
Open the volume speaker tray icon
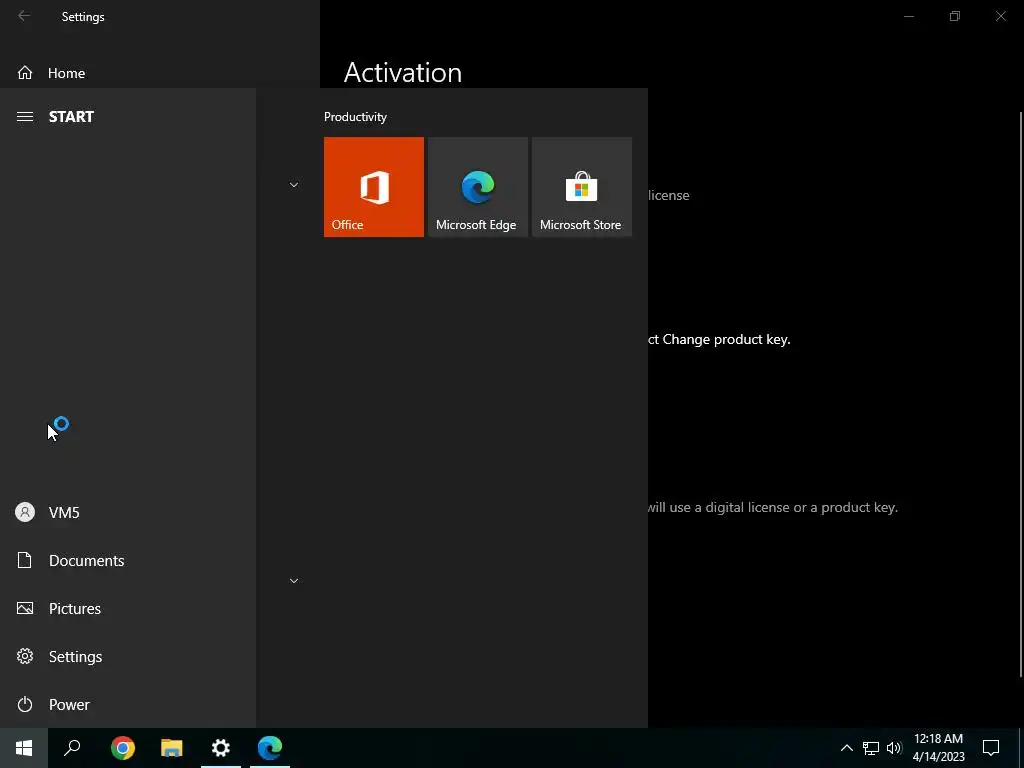pos(894,748)
